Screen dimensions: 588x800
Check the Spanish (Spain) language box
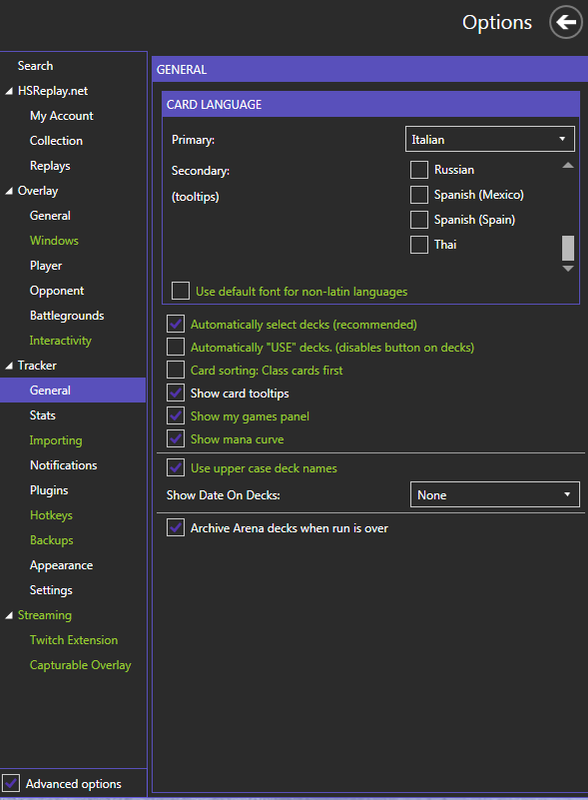[x=419, y=220]
